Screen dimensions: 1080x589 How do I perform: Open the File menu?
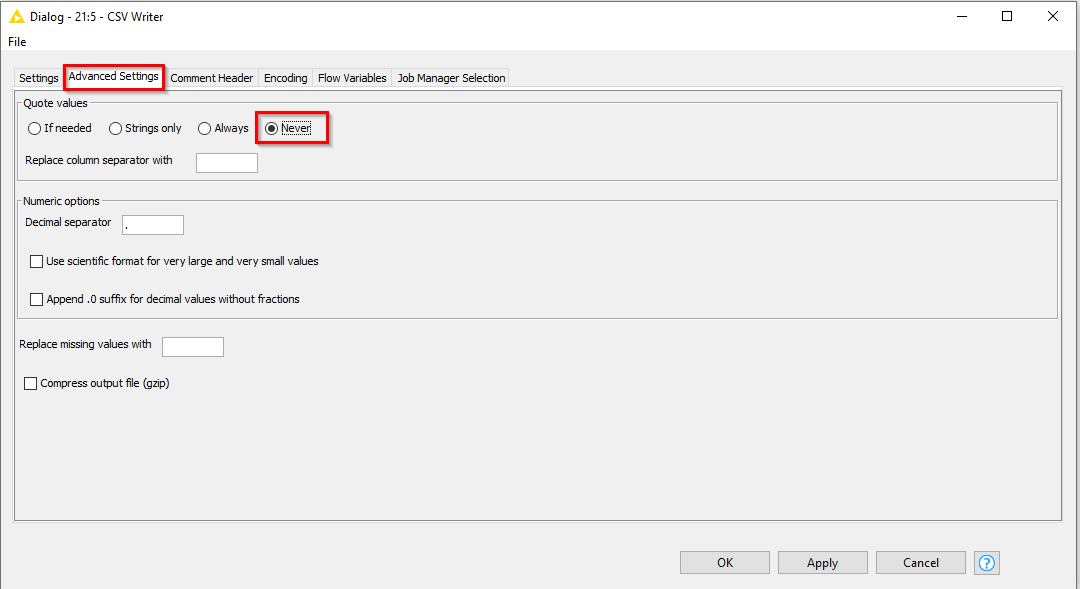pos(17,42)
